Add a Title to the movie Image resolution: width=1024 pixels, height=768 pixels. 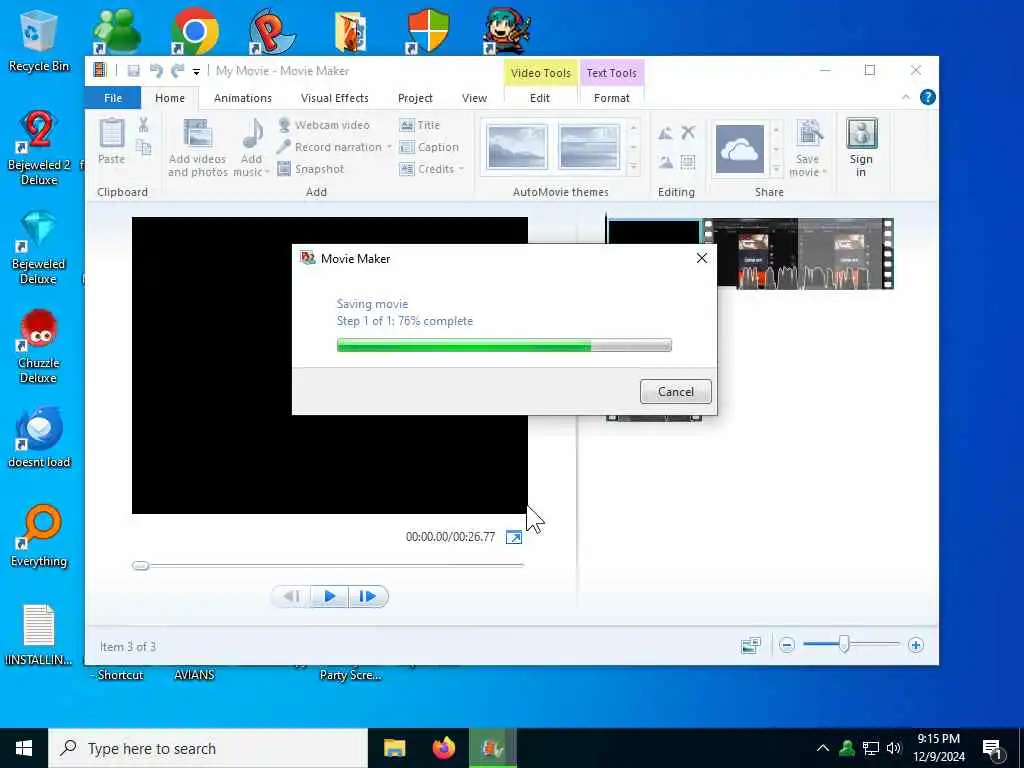(420, 125)
